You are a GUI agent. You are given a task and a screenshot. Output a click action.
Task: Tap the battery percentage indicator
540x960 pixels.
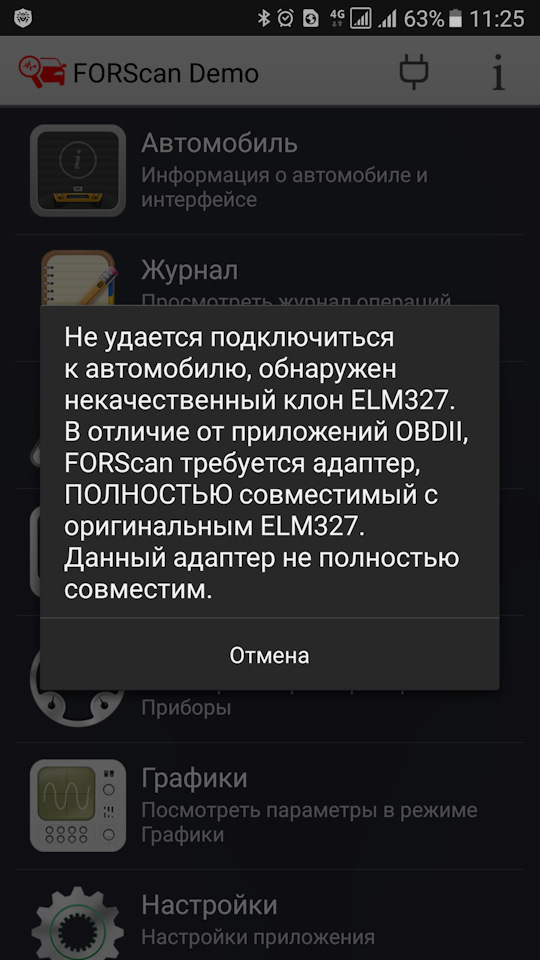[x=424, y=18]
